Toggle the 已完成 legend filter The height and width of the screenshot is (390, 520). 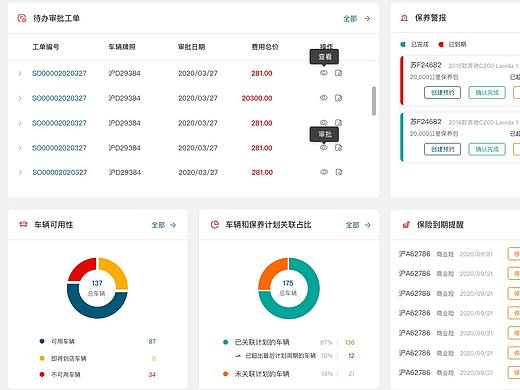click(x=414, y=44)
